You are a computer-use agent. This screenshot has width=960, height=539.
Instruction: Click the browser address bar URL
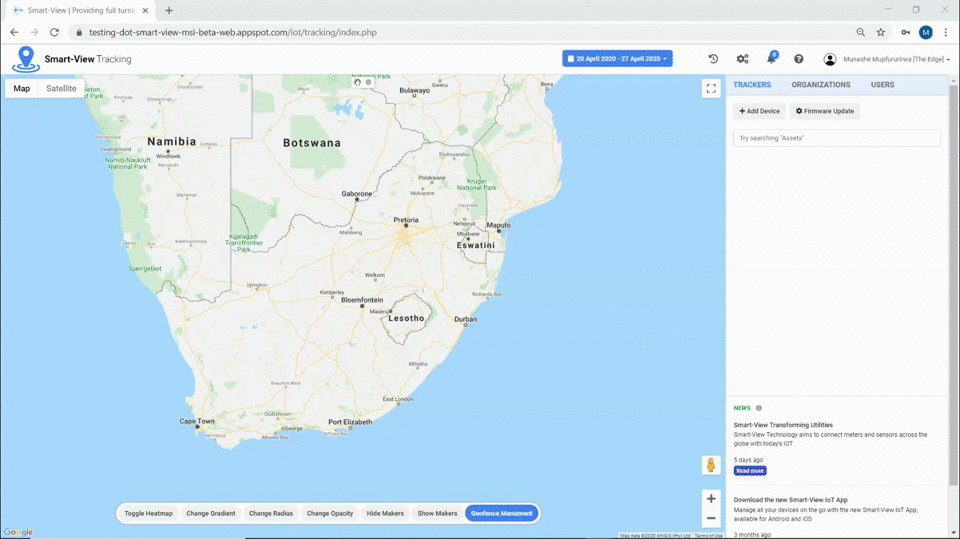tap(233, 32)
